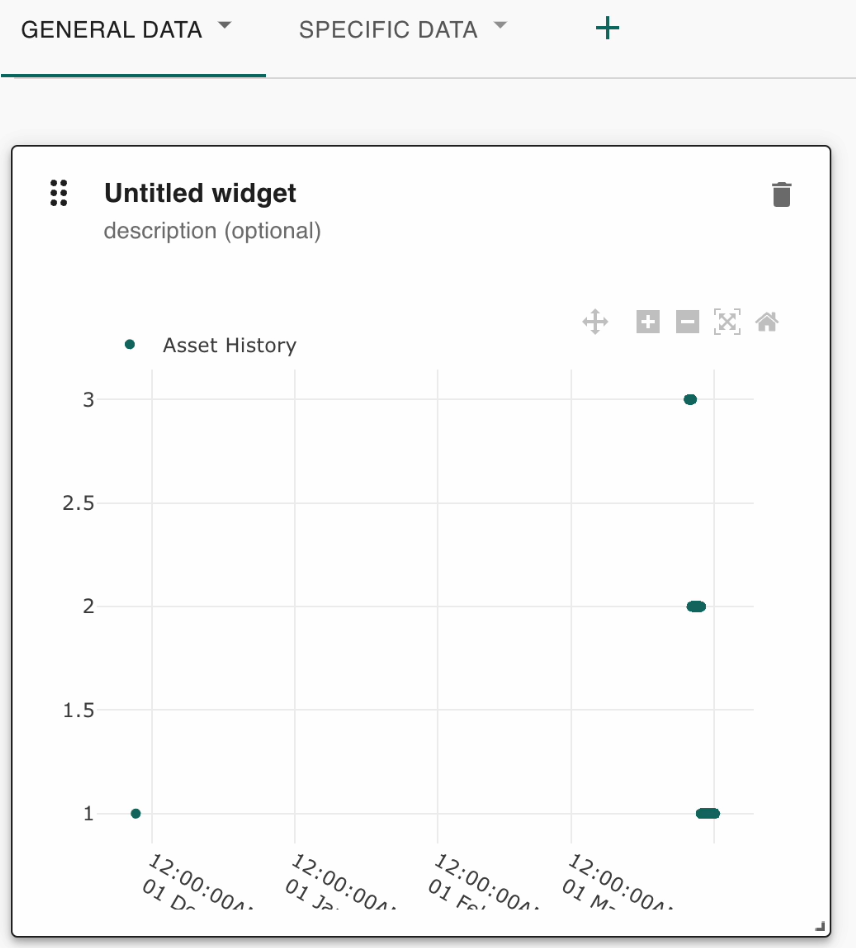
Task: Open the Specific Data tab dropdown arrow
Action: (500, 26)
